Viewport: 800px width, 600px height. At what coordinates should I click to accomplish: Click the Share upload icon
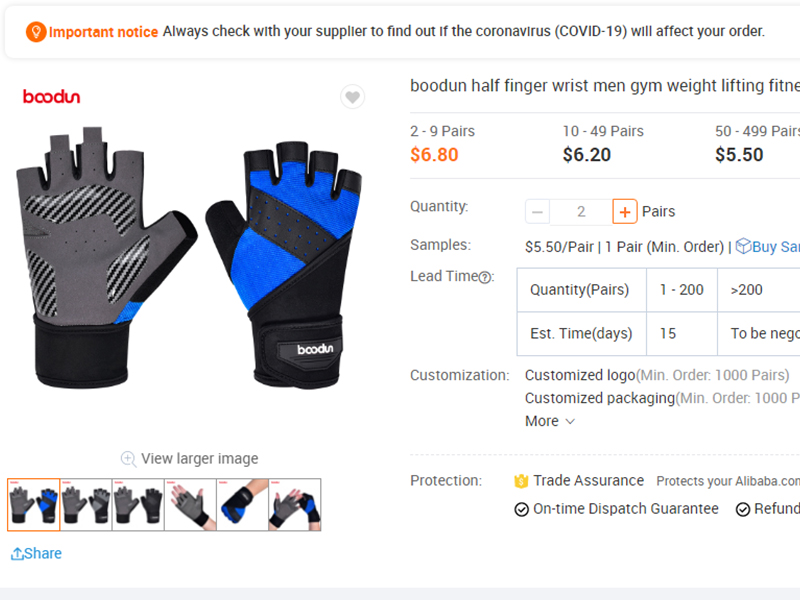pyautogui.click(x=17, y=554)
